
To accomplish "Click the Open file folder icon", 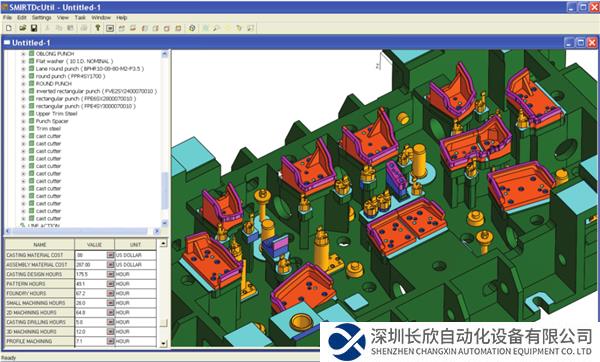I will point(23,28).
